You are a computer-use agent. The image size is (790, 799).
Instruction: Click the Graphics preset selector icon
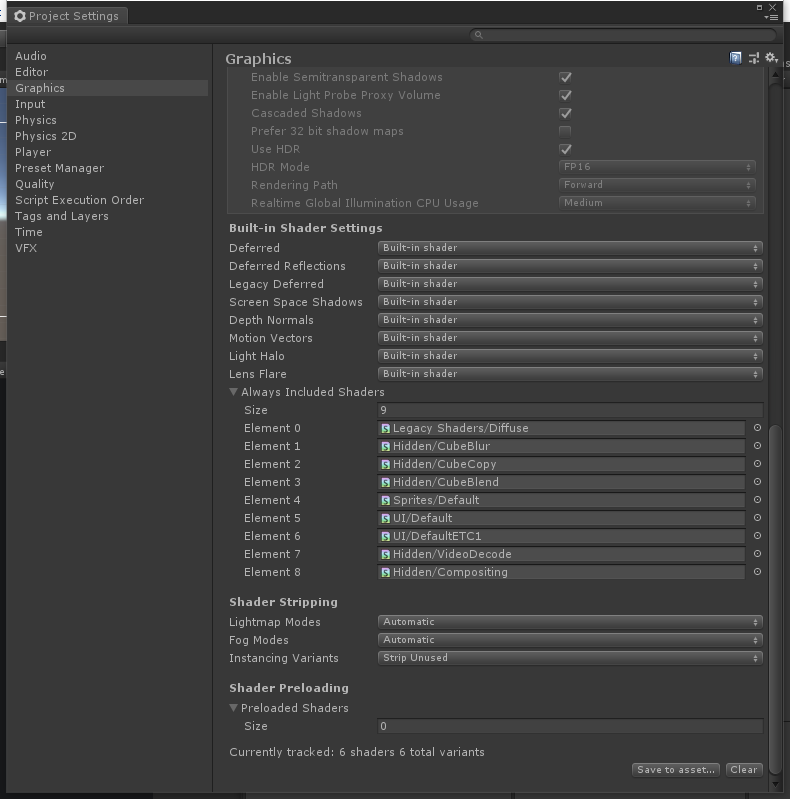click(x=753, y=58)
